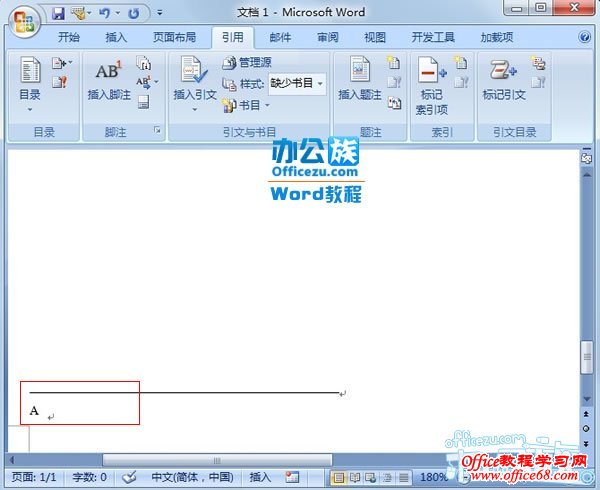Click the vertical scrollbar down arrow
This screenshot has width=600, height=490.
pos(586,399)
